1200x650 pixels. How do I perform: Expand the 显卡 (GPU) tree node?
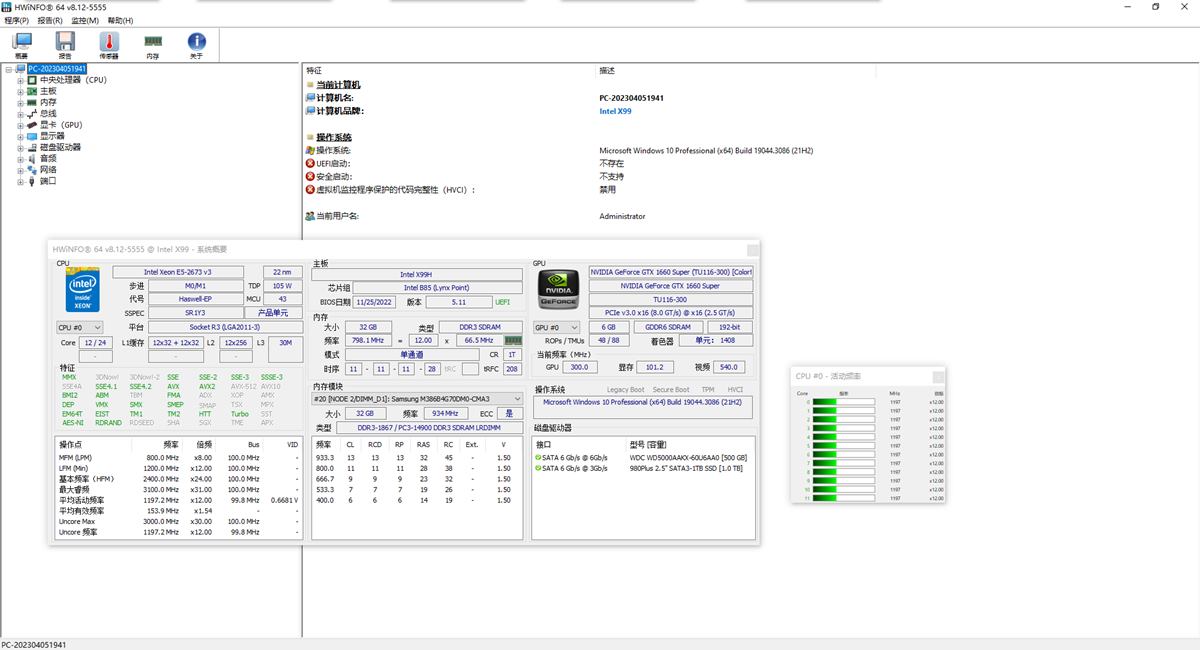(x=20, y=125)
